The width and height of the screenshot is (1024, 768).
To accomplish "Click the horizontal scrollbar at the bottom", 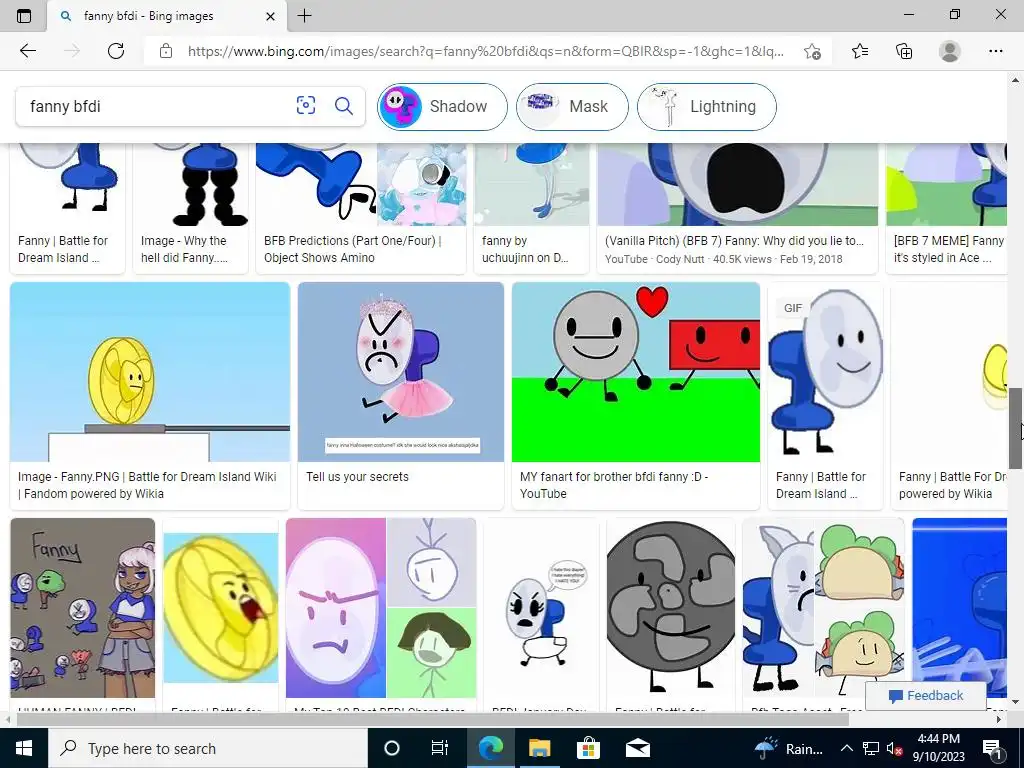I will [x=432, y=719].
